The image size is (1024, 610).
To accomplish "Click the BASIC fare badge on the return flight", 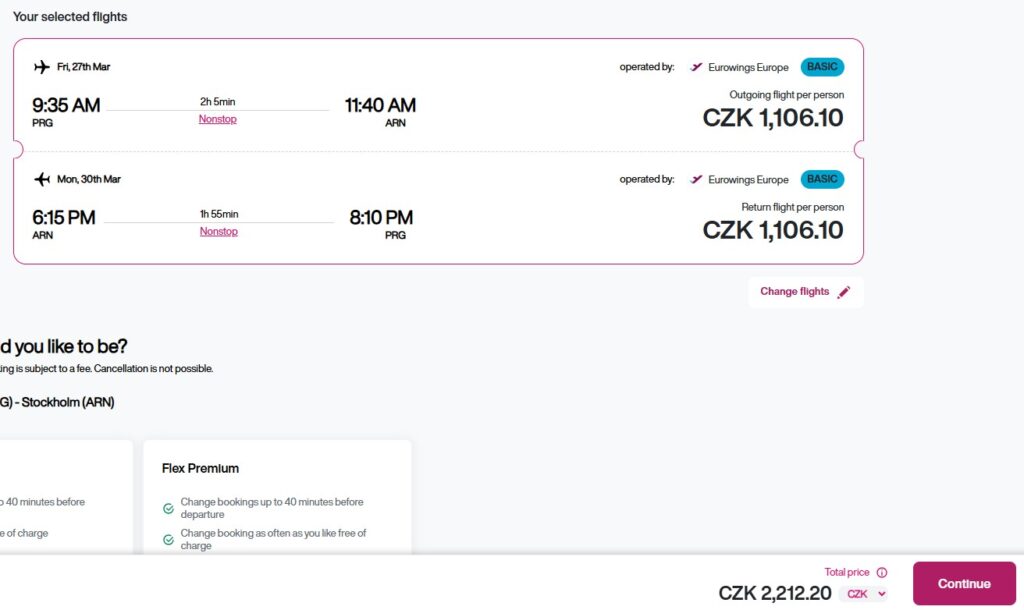I will tap(822, 179).
